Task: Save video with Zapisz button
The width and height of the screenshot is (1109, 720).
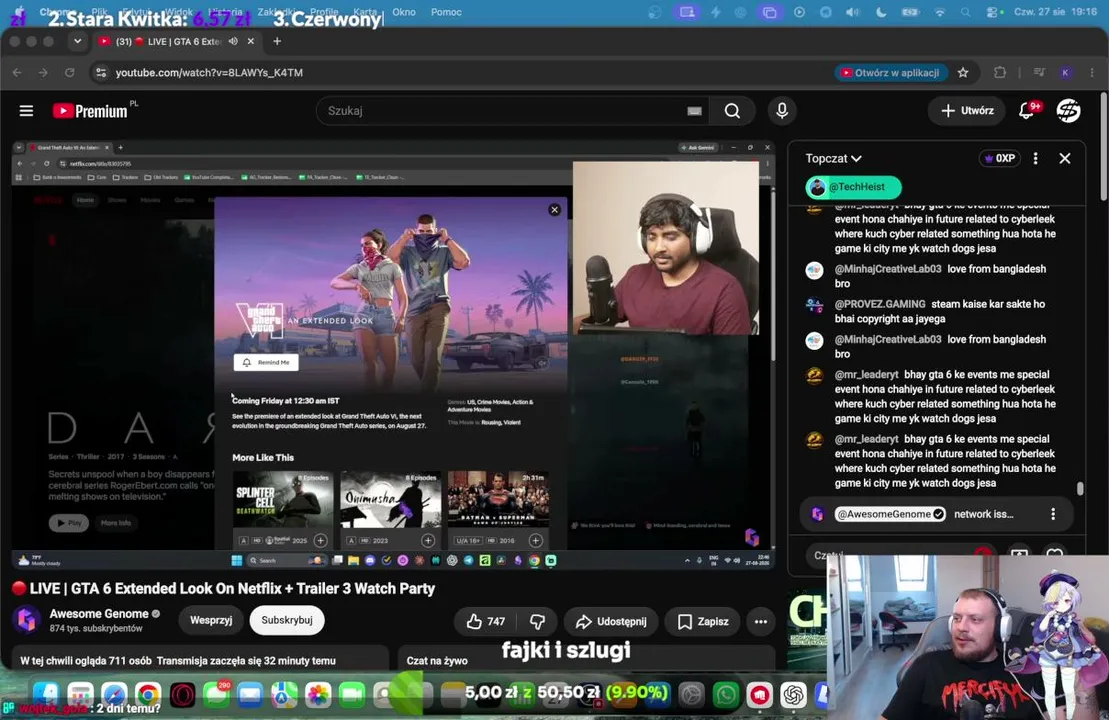Action: click(703, 621)
